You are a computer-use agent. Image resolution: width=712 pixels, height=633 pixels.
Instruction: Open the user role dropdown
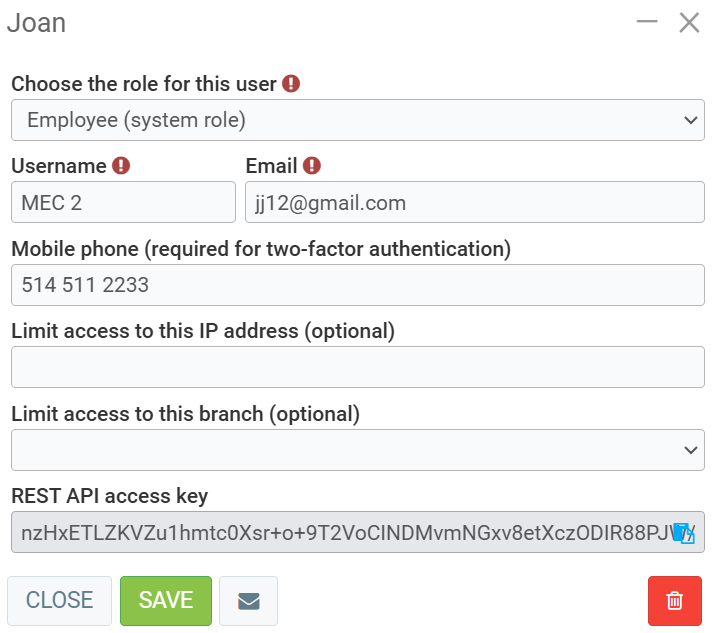[357, 120]
